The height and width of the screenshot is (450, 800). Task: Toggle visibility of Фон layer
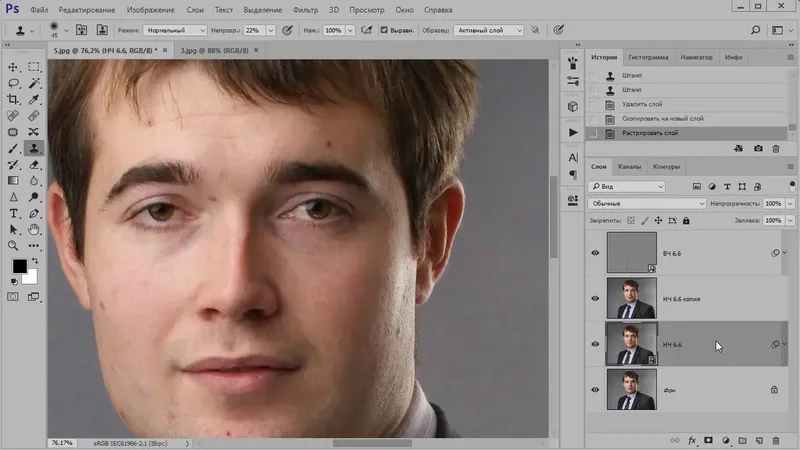point(595,390)
